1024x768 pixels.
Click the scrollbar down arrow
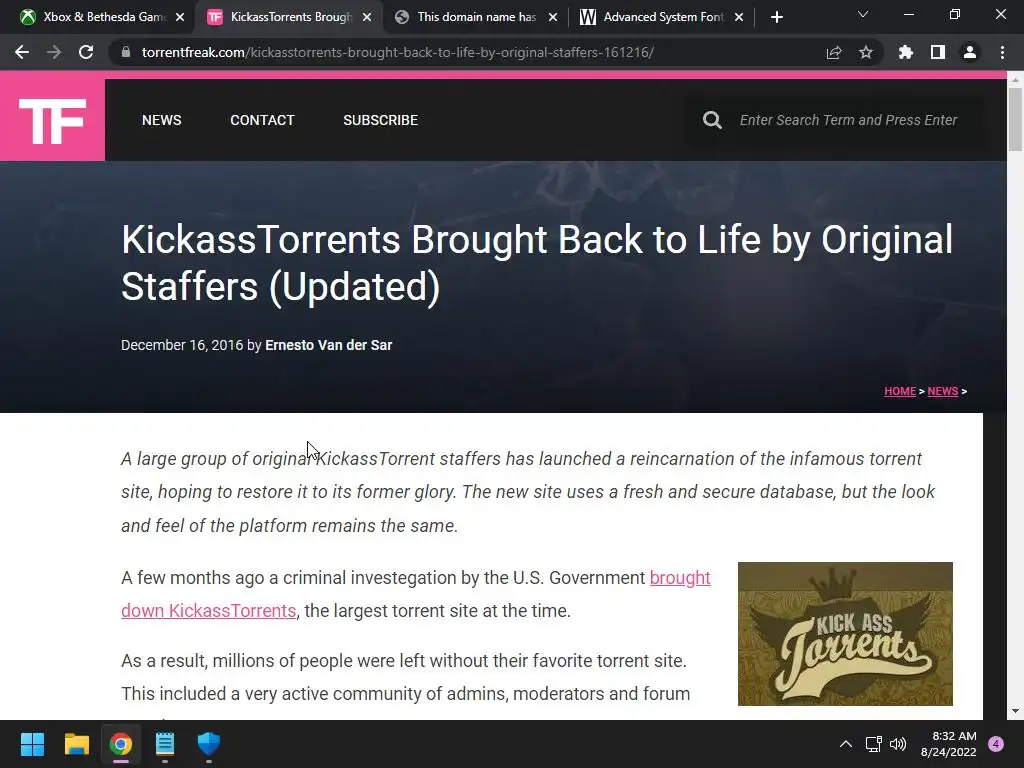coord(1015,711)
